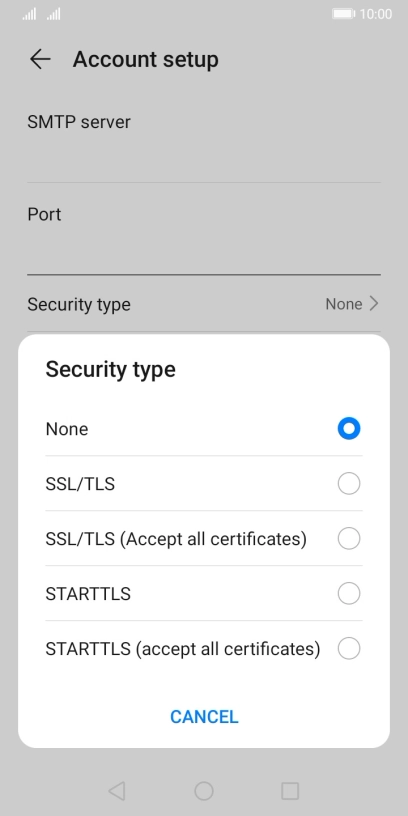The height and width of the screenshot is (816, 408).
Task: Tap the battery icon in status bar
Action: [x=344, y=14]
